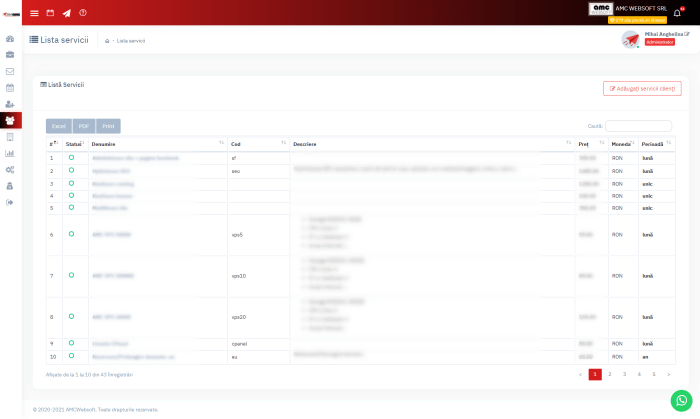This screenshot has width=700, height=419.
Task: Toggle status circle for service row 10
Action: click(71, 355)
